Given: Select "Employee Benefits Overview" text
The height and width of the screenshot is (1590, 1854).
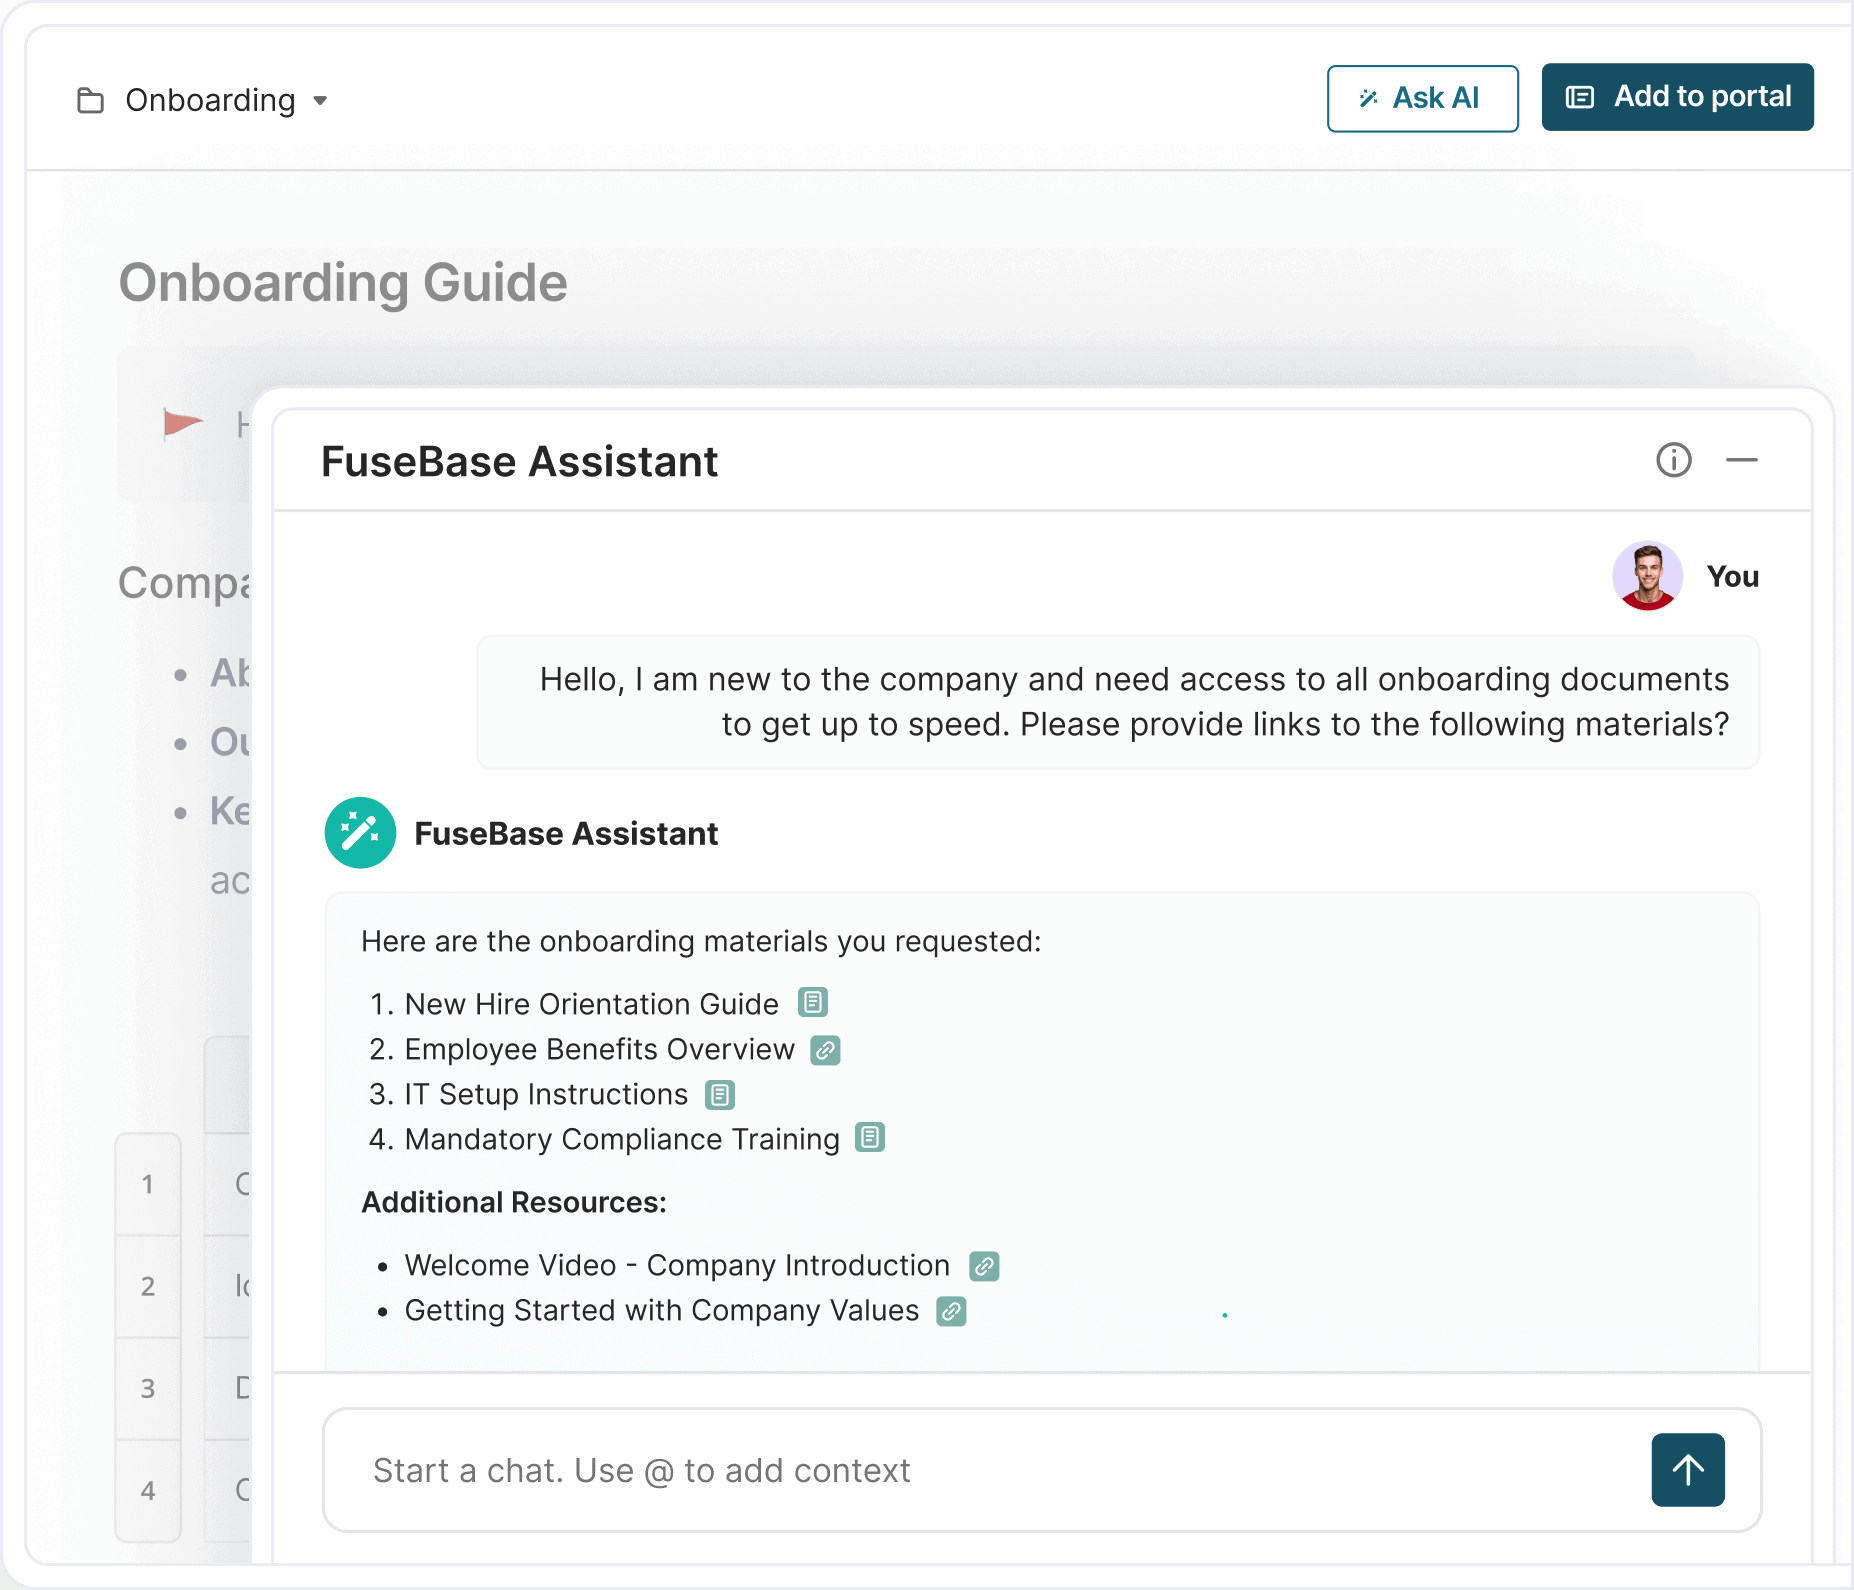Looking at the screenshot, I should [x=600, y=1049].
